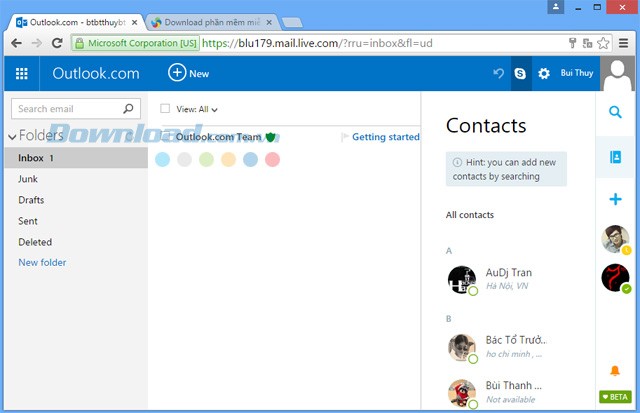Screen dimensions: 640x413
Task: Click the Bui Thuy profile avatar
Action: click(618, 73)
